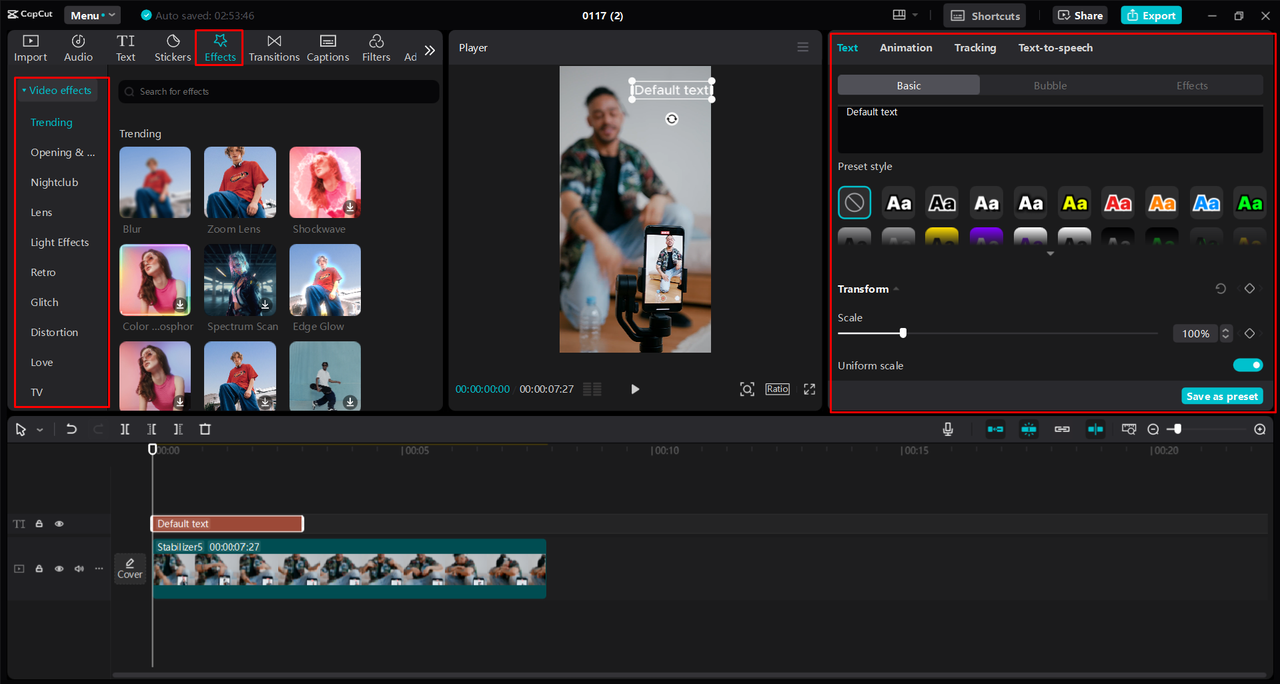Click the Export button
This screenshot has width=1280, height=684.
point(1151,15)
